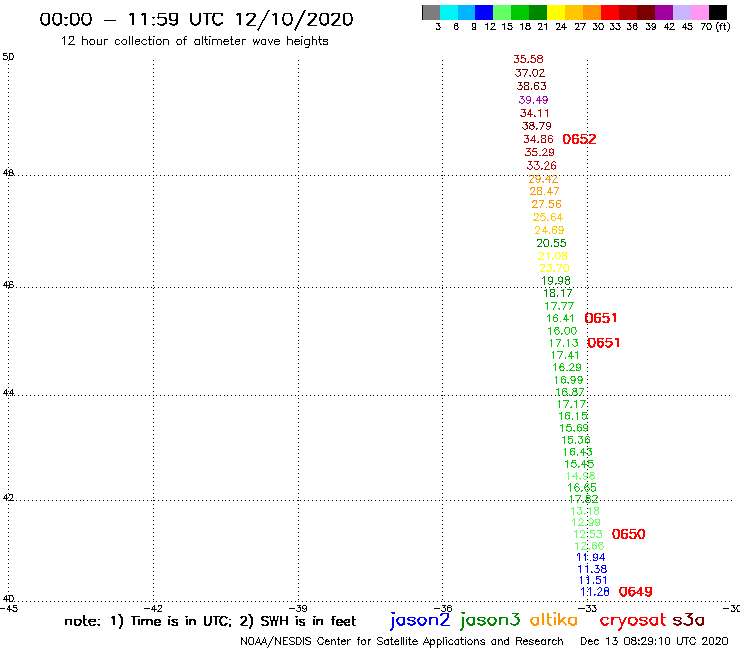Click the wave height value 18.17
Screen dimensions: 740x650
point(558,293)
